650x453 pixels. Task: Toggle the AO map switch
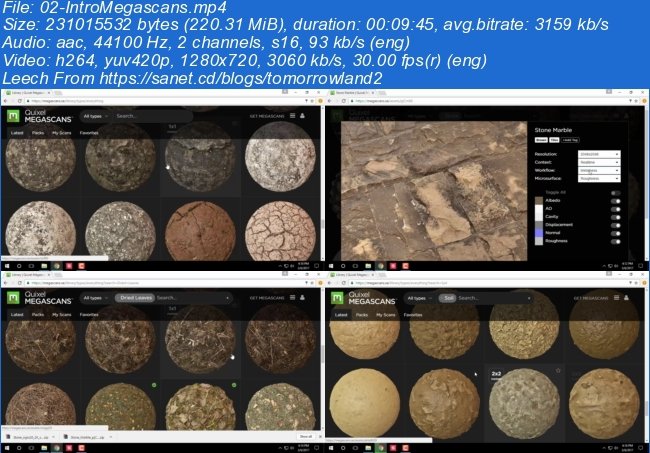pos(616,209)
